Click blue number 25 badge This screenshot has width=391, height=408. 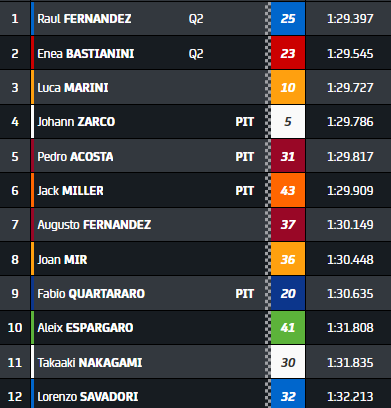coord(288,19)
